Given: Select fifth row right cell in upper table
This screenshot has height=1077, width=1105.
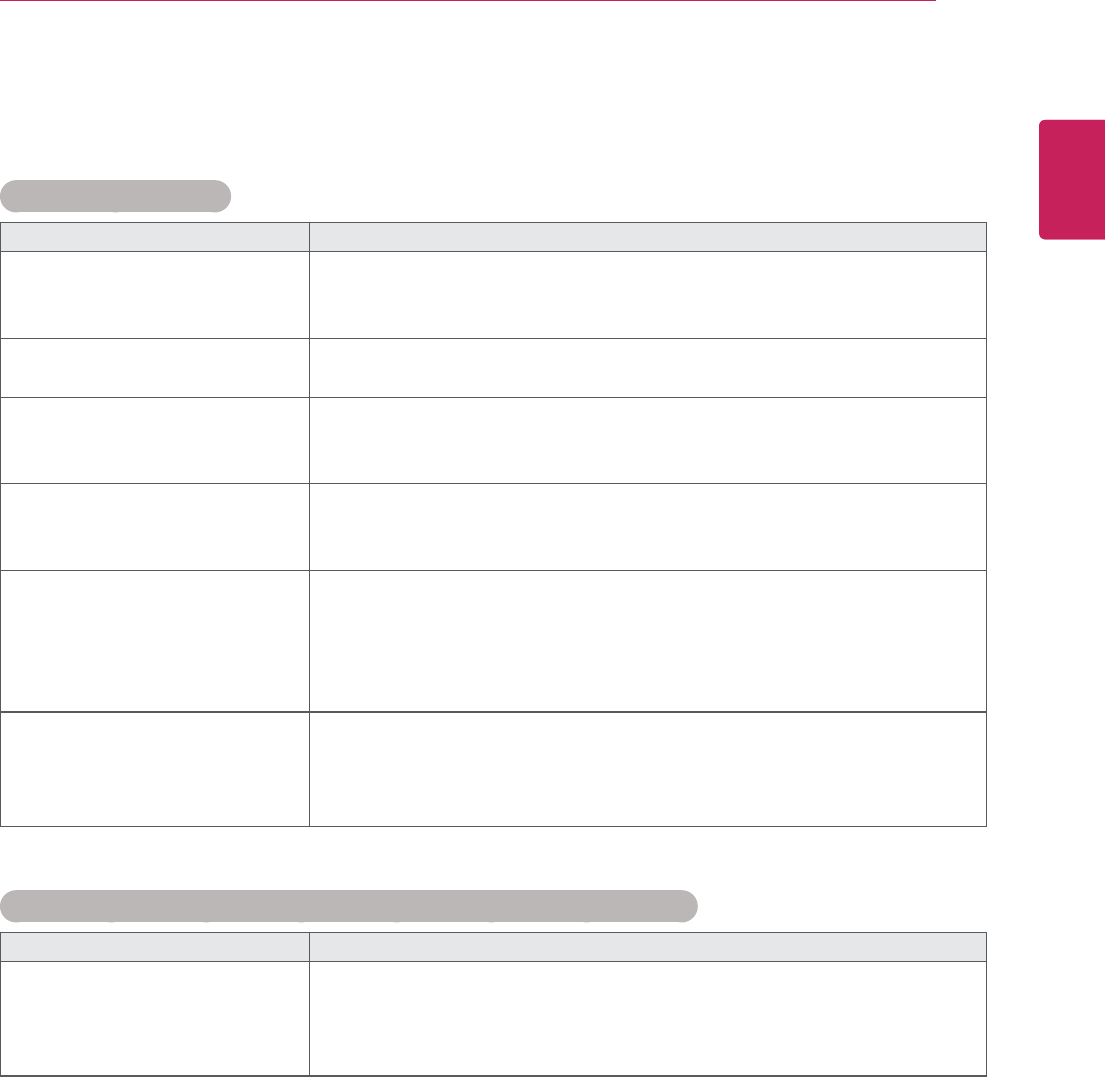Looking at the screenshot, I should pyautogui.click(x=647, y=640).
